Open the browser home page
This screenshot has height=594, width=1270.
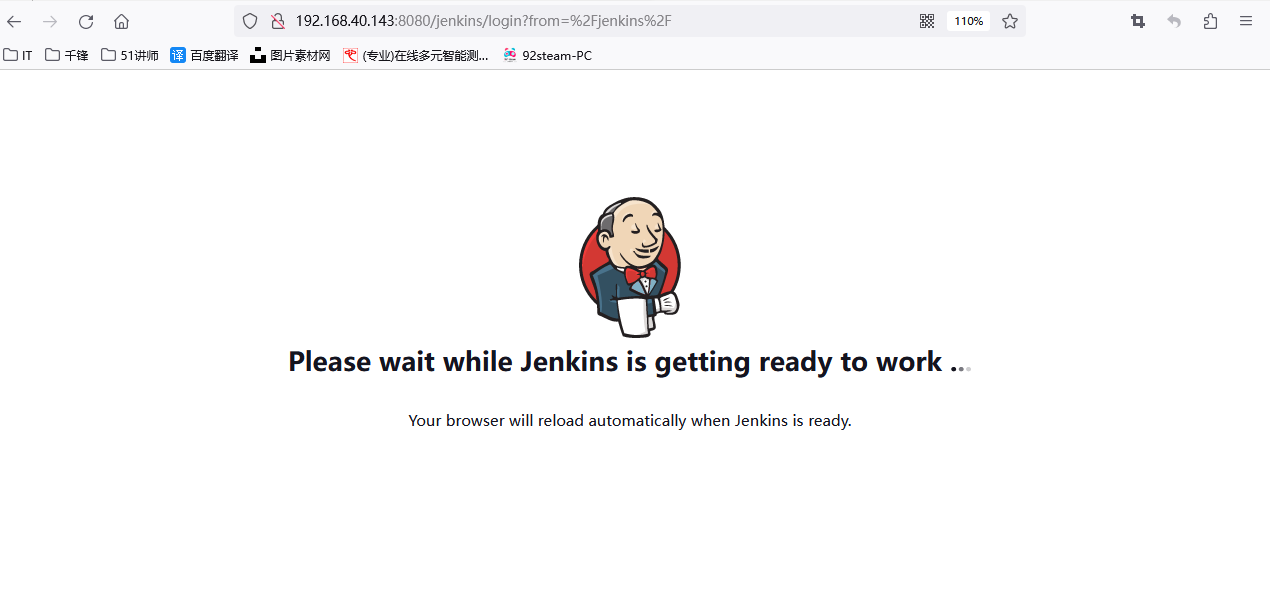point(121,21)
